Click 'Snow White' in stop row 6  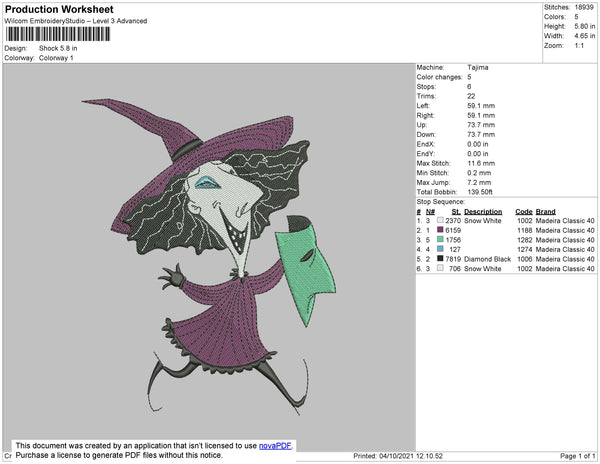(x=483, y=269)
